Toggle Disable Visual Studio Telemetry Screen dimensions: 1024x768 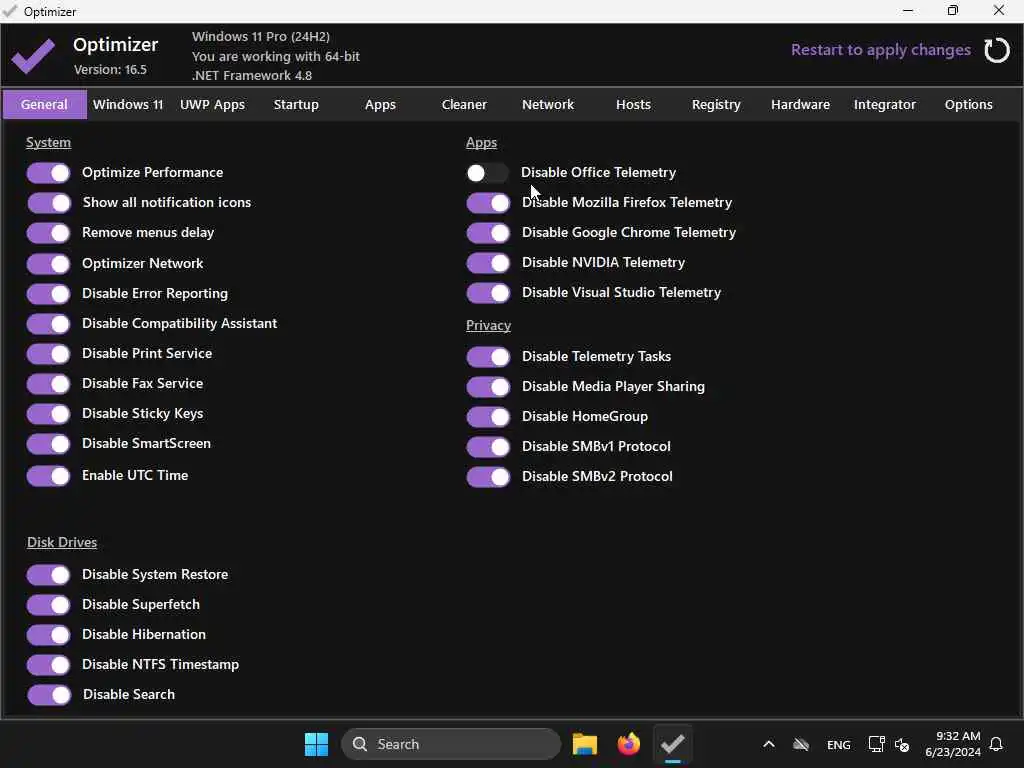point(488,293)
